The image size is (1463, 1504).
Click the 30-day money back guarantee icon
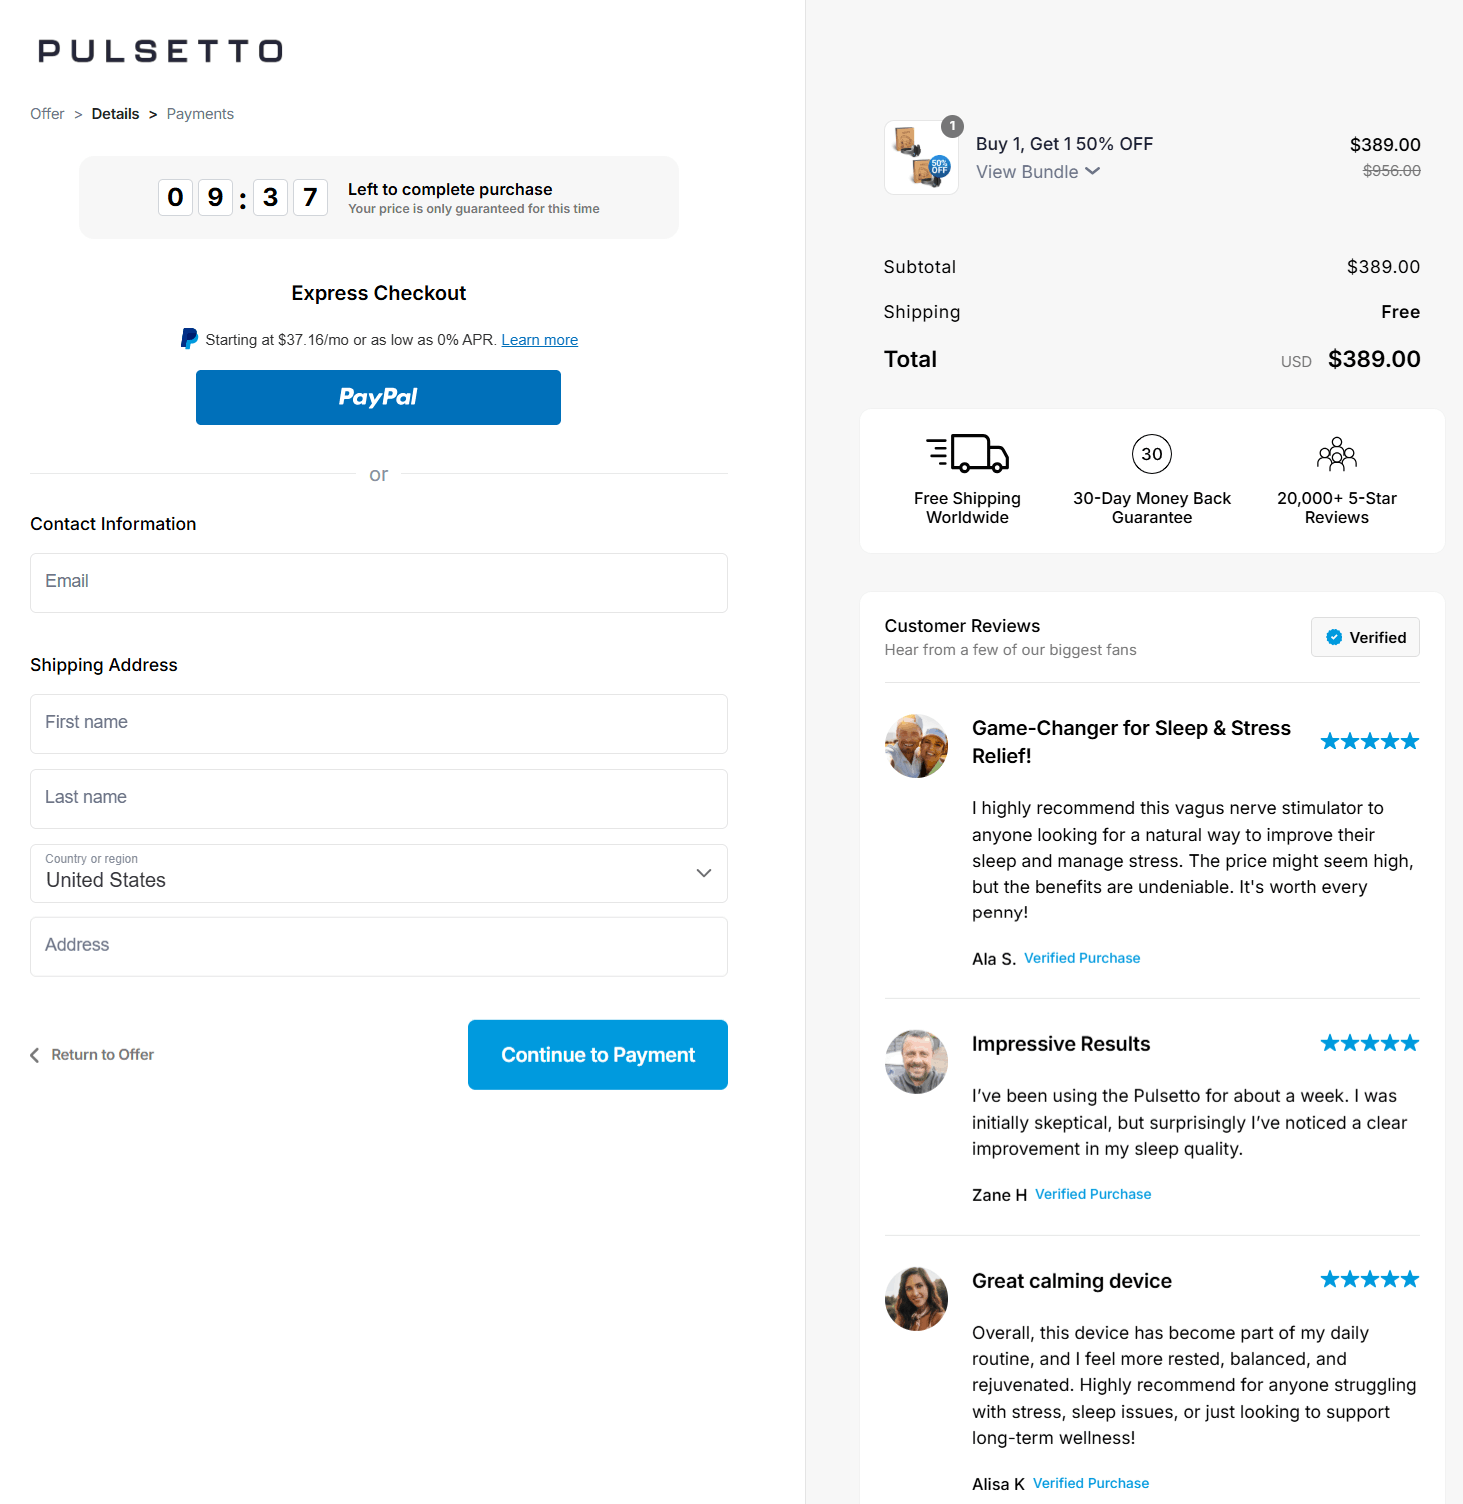(1151, 454)
